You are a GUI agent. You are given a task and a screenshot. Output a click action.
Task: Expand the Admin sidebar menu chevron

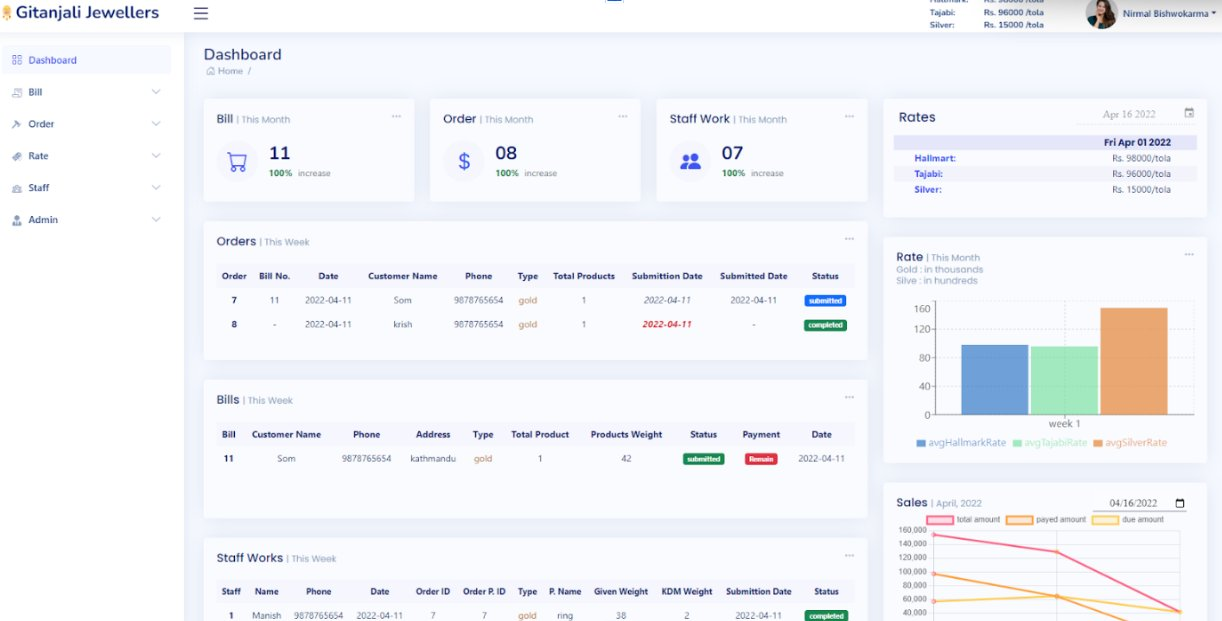click(x=155, y=220)
